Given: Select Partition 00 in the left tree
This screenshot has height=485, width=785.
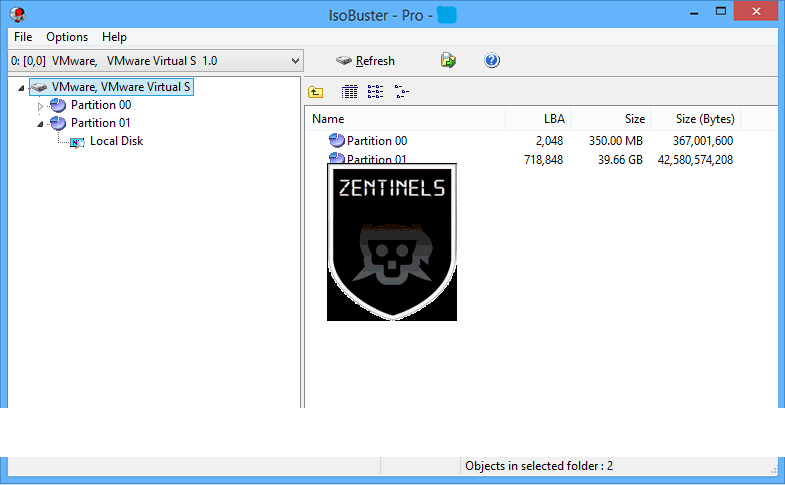Looking at the screenshot, I should pos(101,105).
